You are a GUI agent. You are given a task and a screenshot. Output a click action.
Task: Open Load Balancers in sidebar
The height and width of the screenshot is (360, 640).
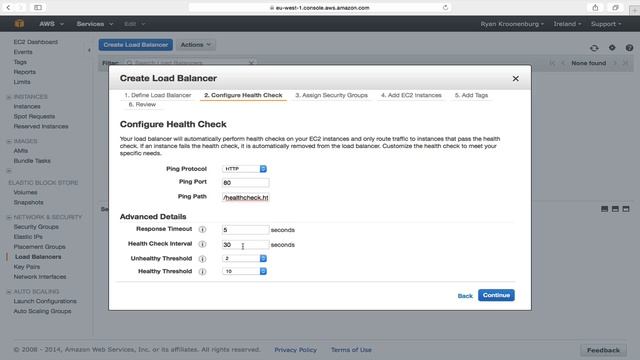pyautogui.click(x=38, y=257)
